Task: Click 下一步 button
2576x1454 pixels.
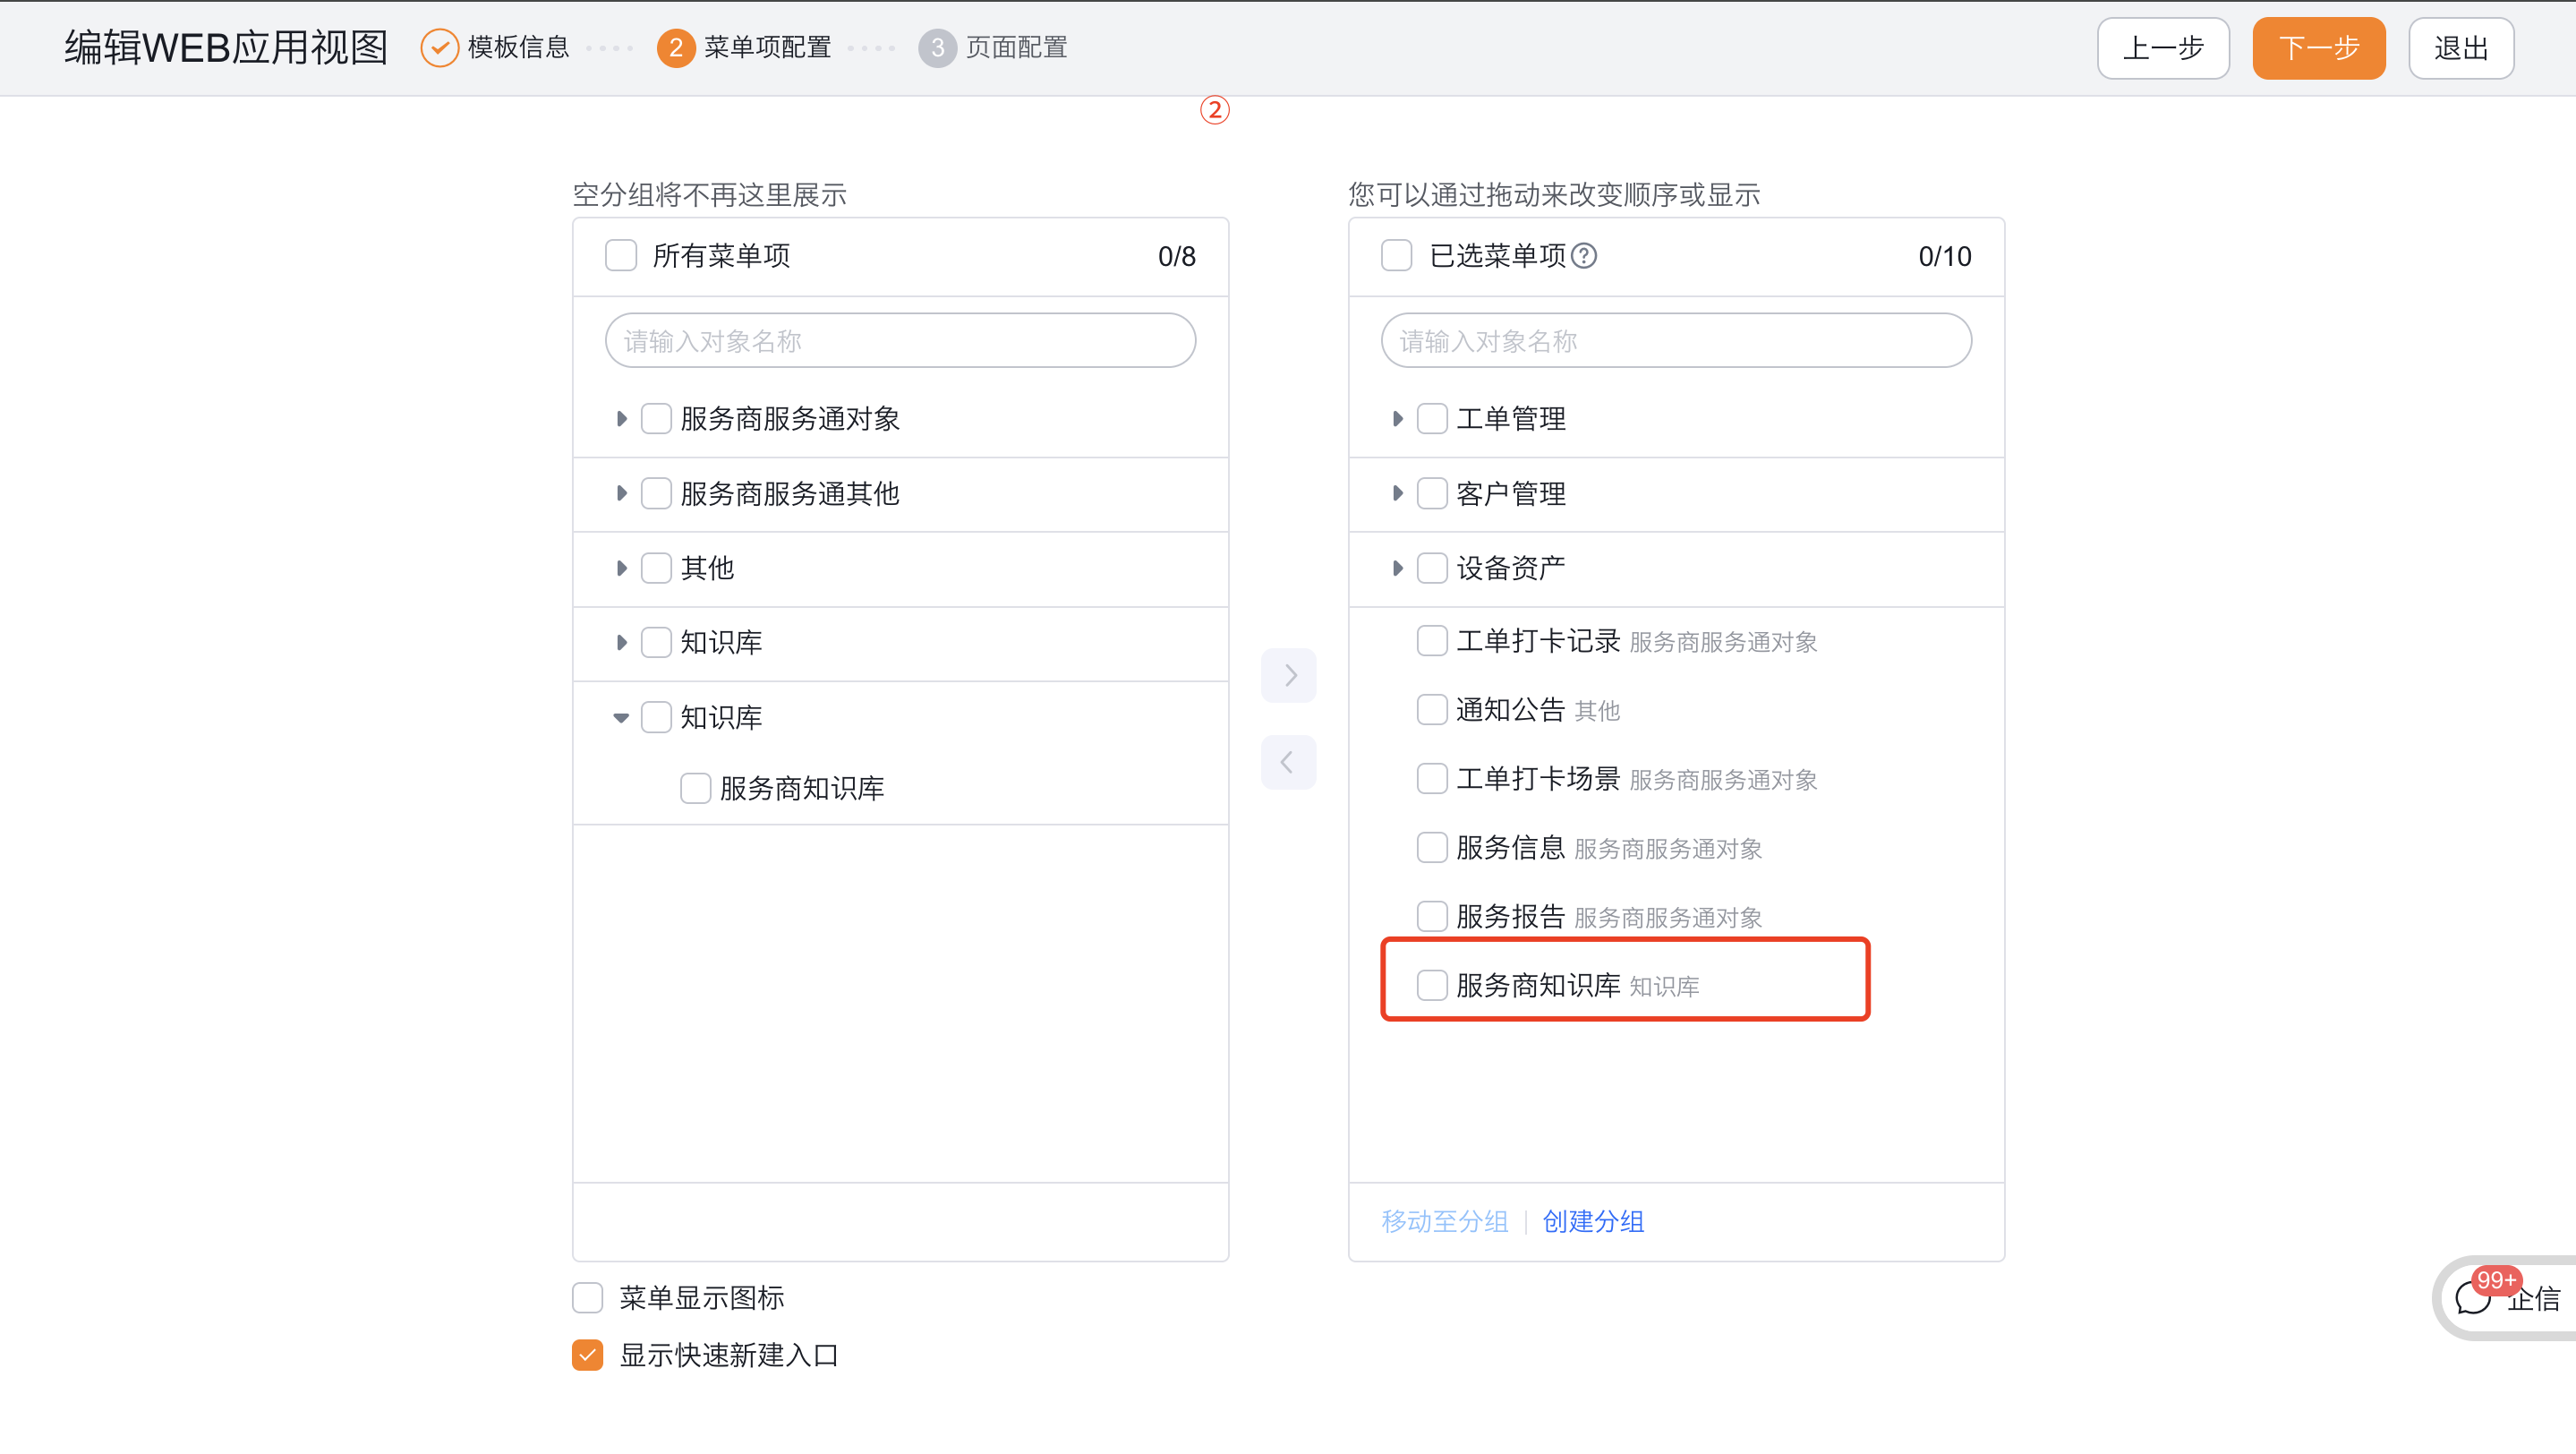Action: (2318, 48)
